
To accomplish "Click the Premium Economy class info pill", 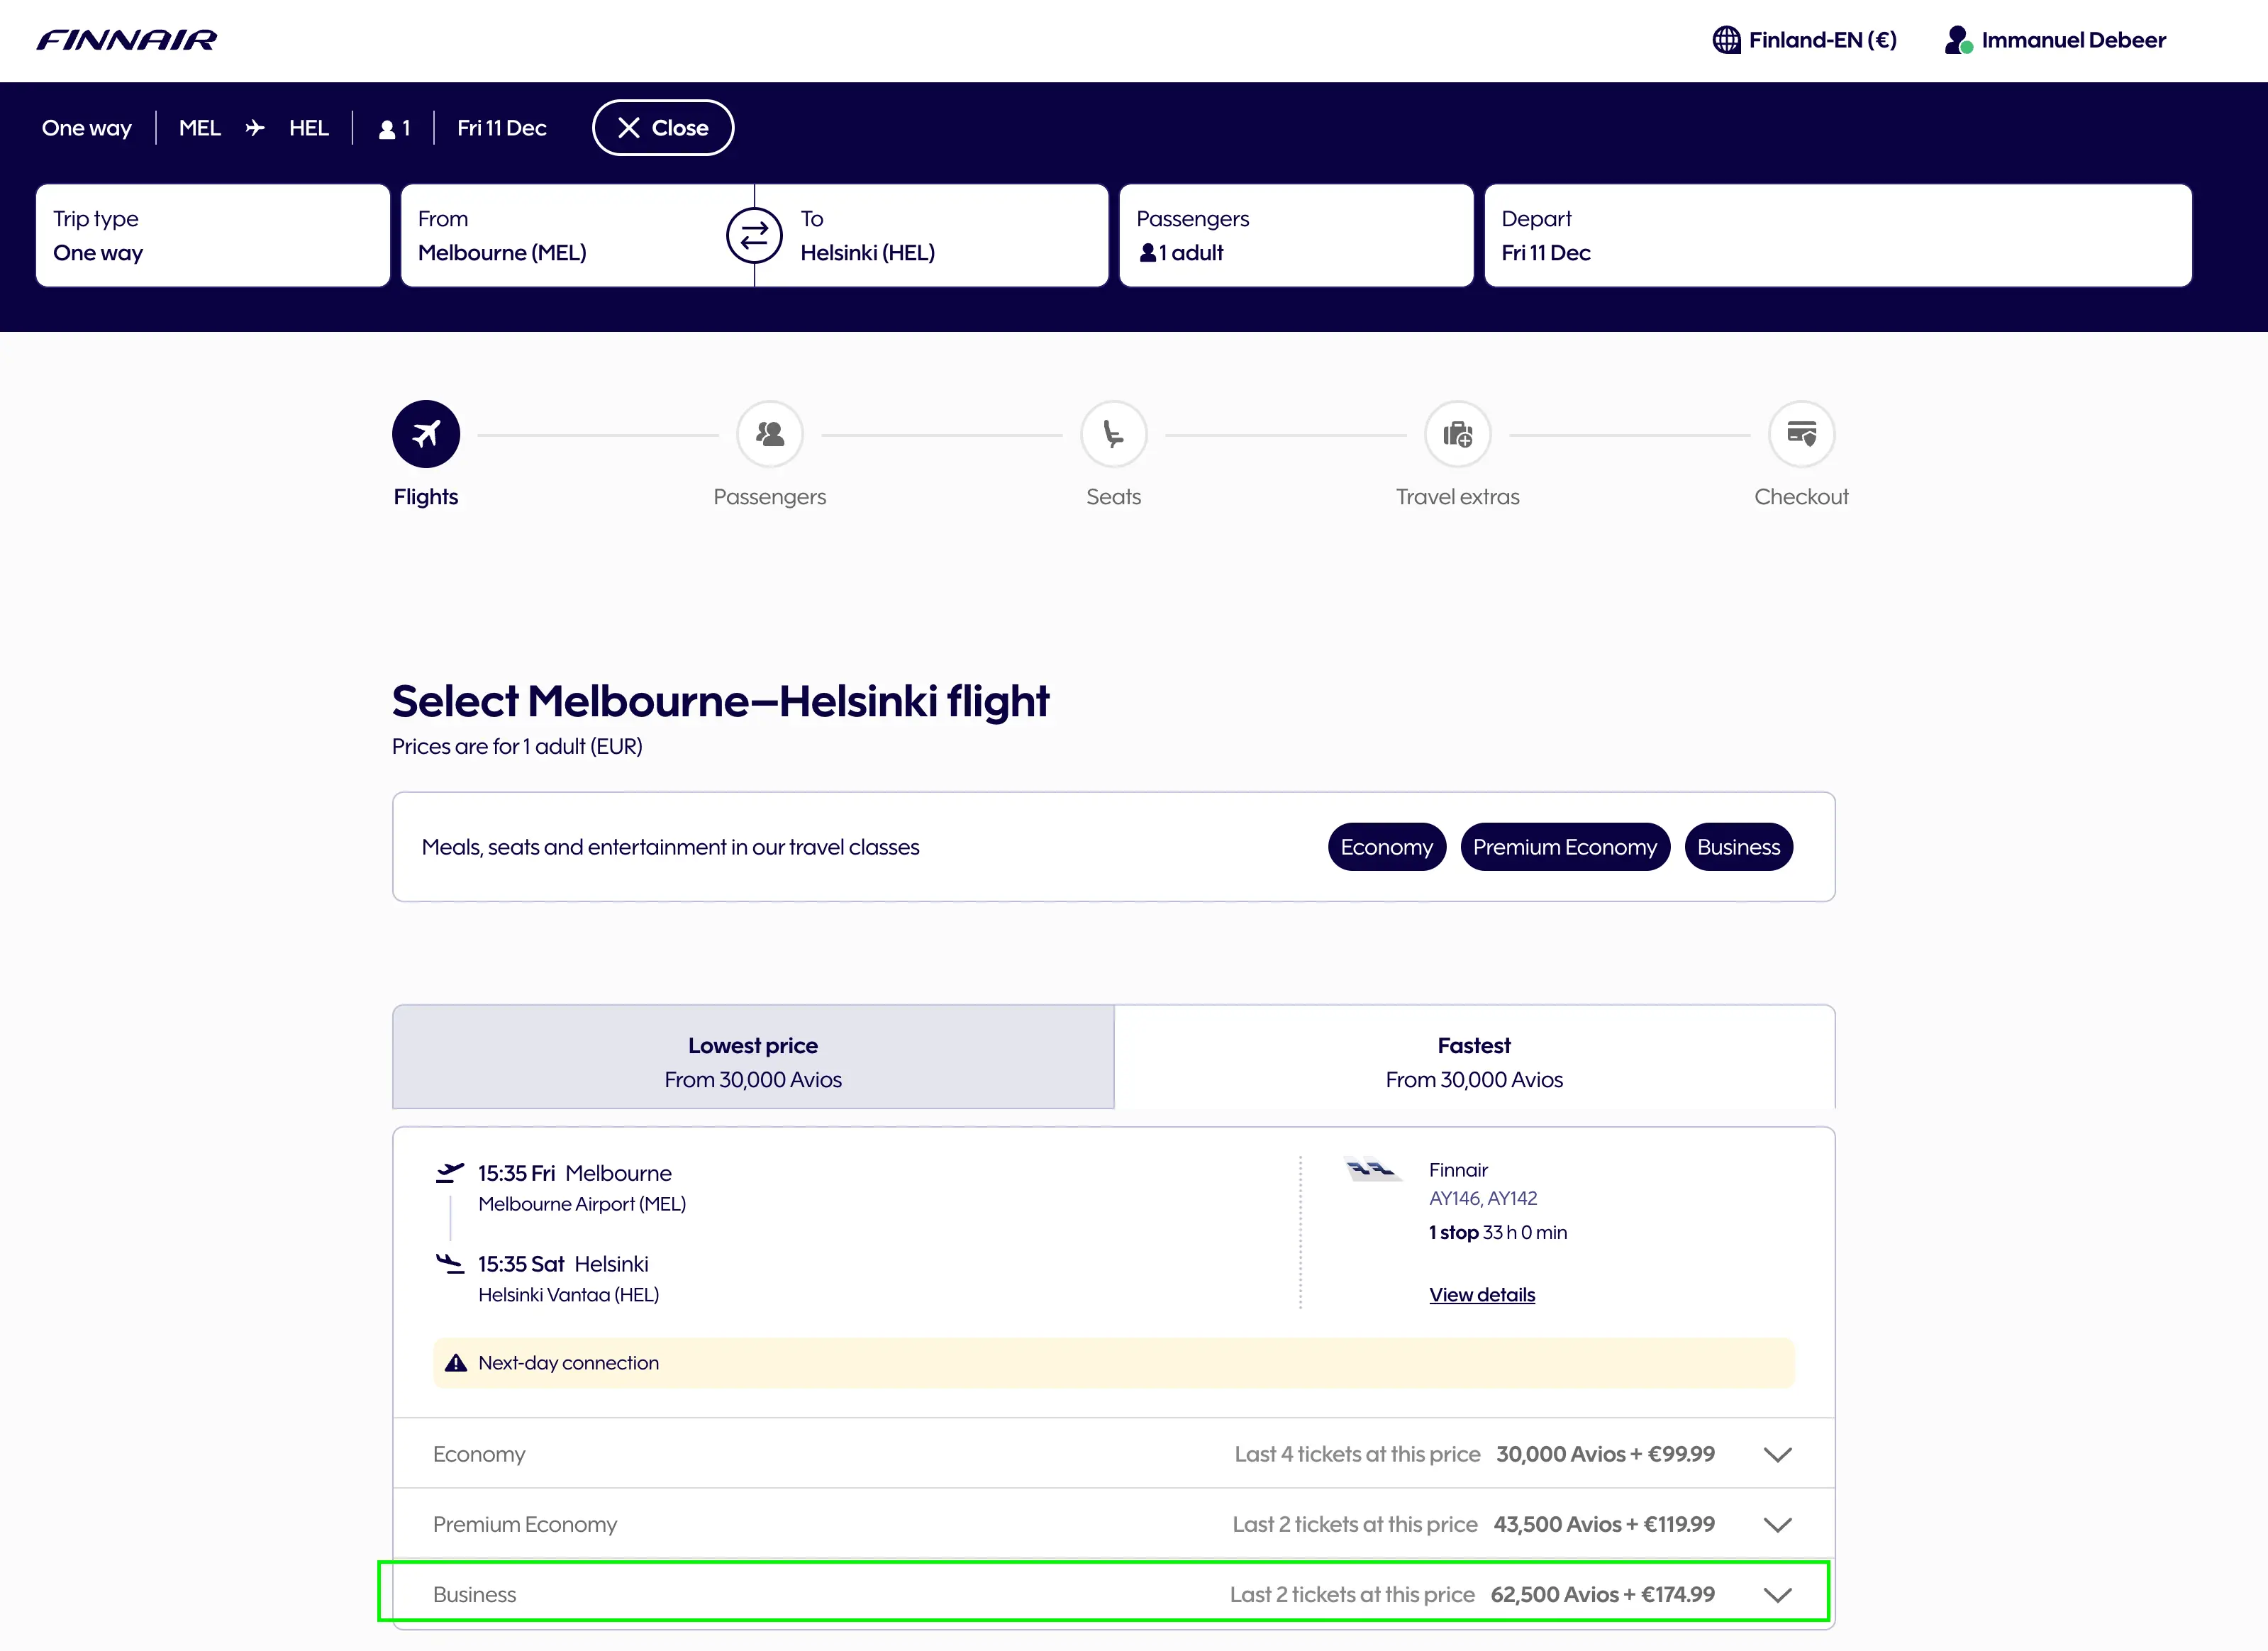I will click(x=1565, y=847).
